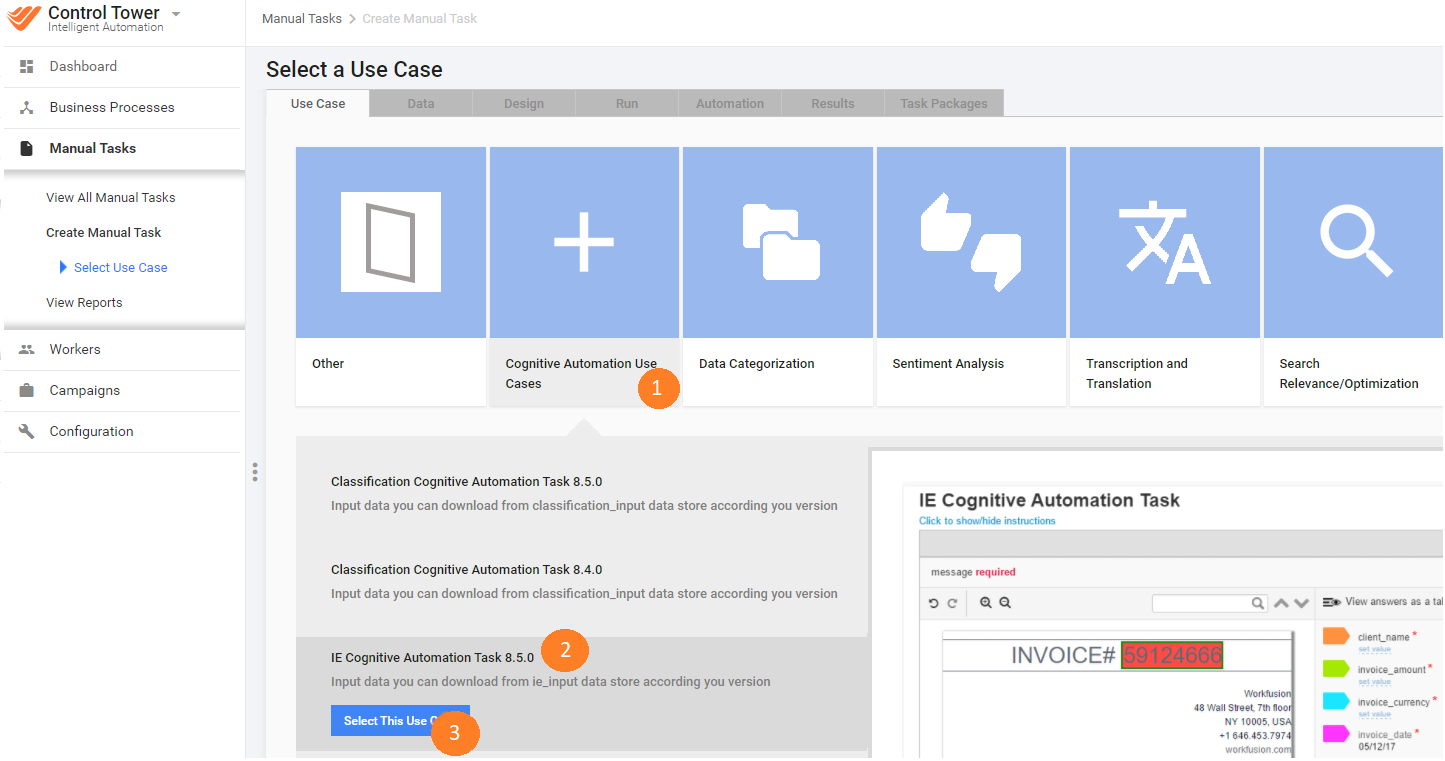
Task: Click Create Manual Task in sidebar
Action: tap(103, 232)
